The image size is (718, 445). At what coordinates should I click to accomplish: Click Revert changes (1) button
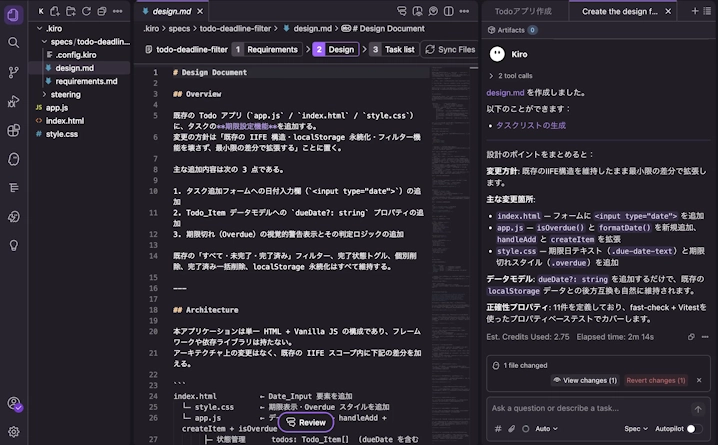[x=656, y=380]
